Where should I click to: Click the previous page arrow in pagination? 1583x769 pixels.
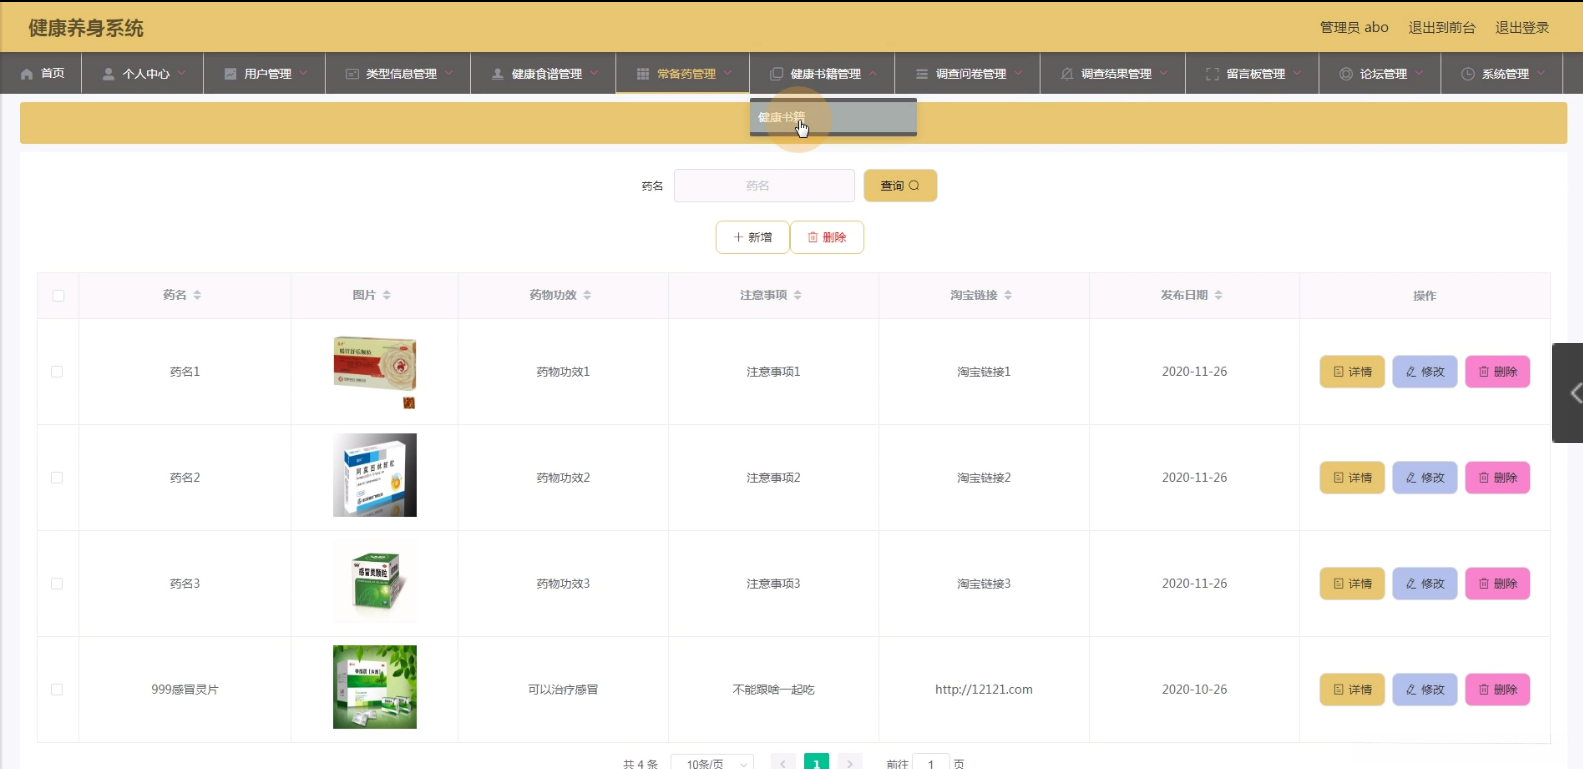(783, 763)
